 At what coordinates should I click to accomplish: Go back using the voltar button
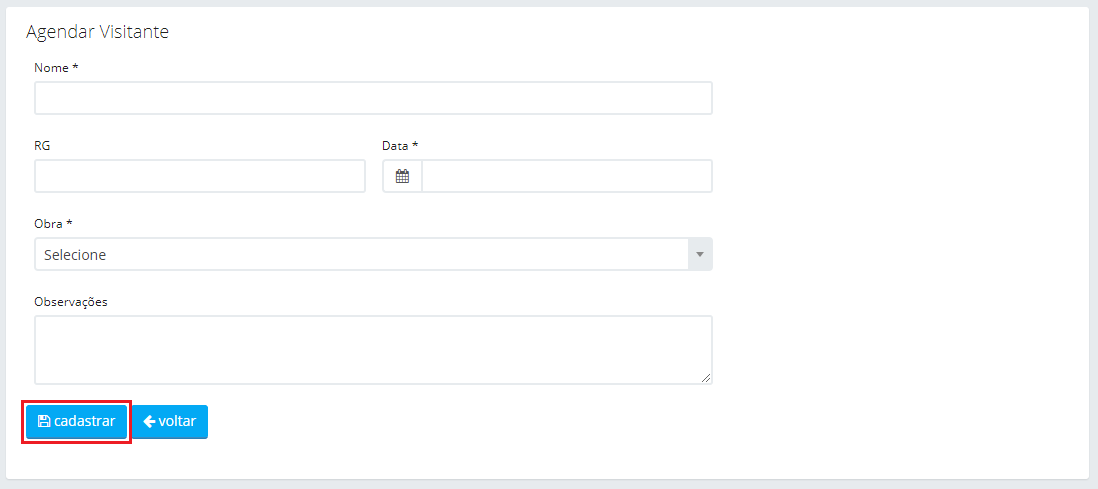tap(170, 422)
